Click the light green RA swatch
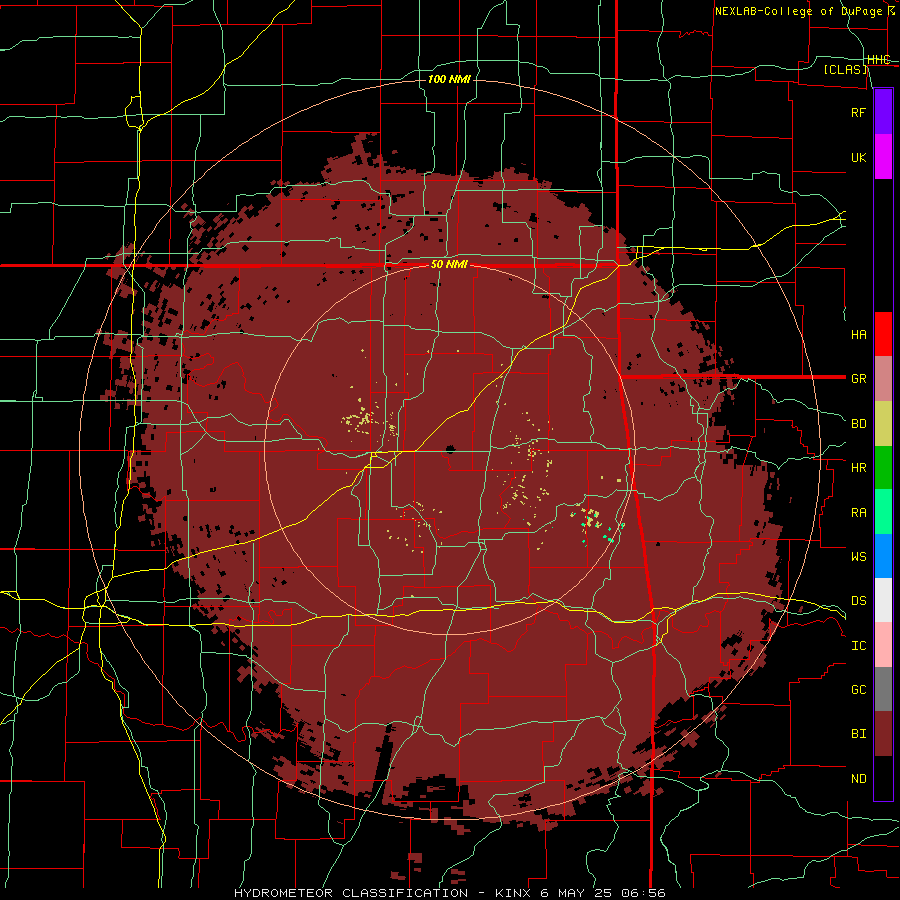Viewport: 900px width, 900px height. tap(883, 512)
